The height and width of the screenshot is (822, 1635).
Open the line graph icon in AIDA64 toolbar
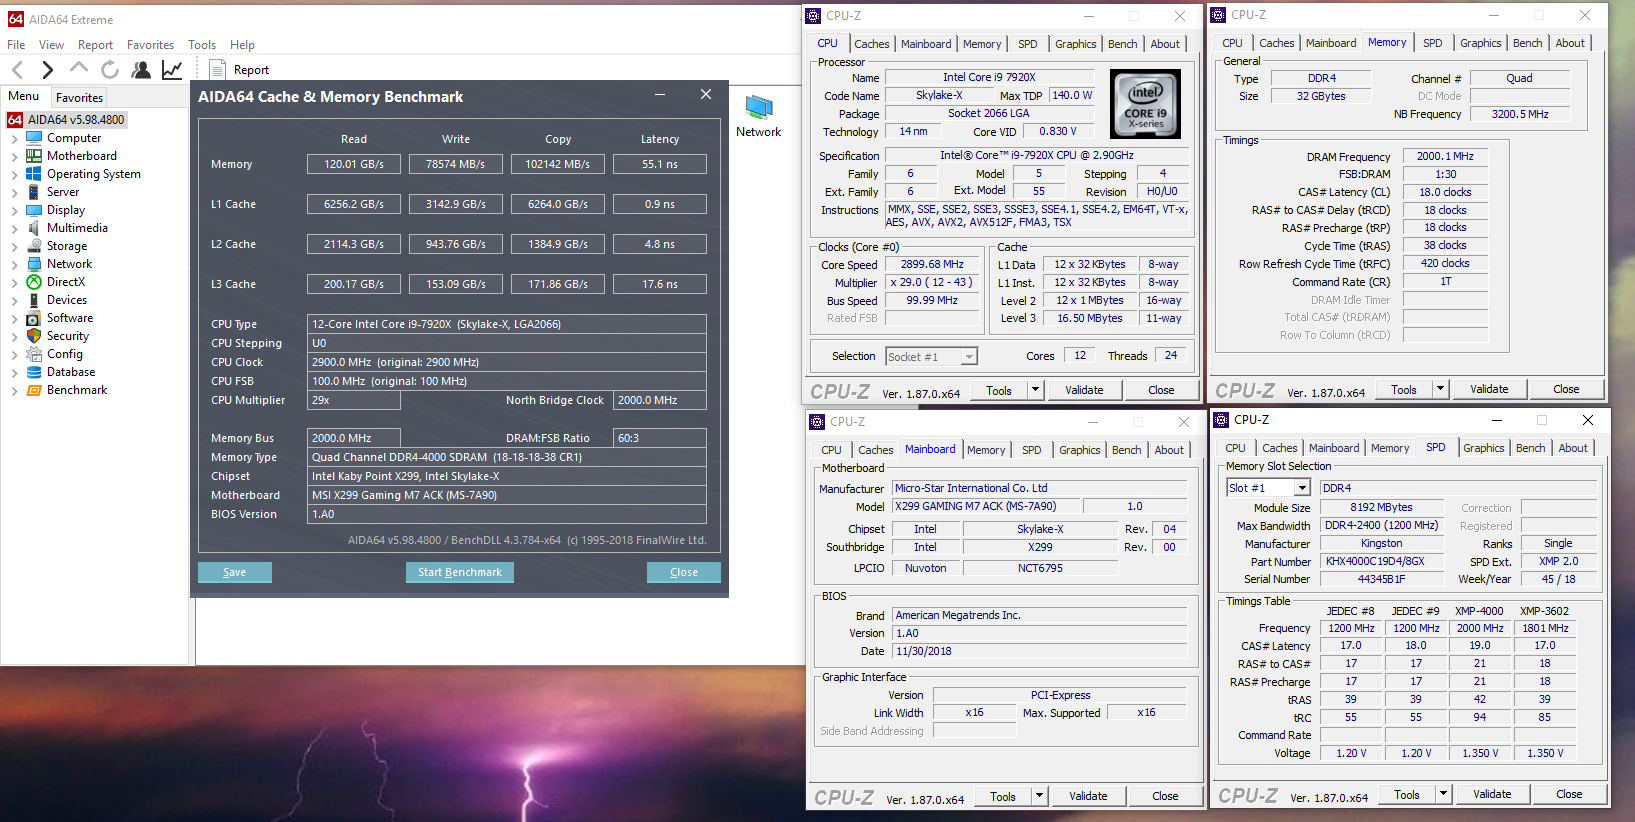point(172,69)
